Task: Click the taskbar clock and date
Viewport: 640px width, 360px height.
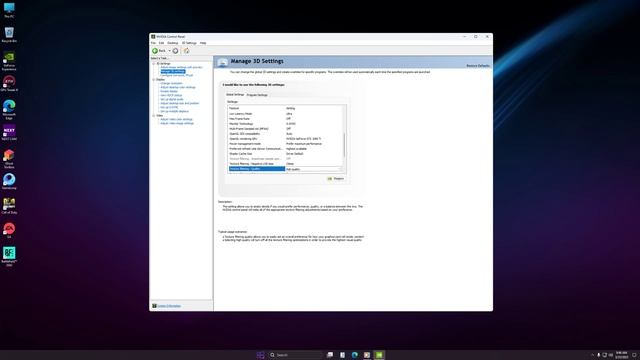Action: click(622, 355)
